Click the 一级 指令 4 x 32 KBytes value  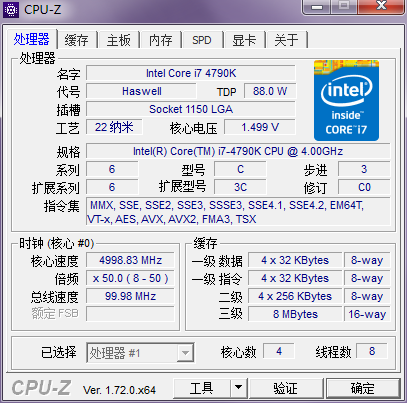tap(295, 278)
